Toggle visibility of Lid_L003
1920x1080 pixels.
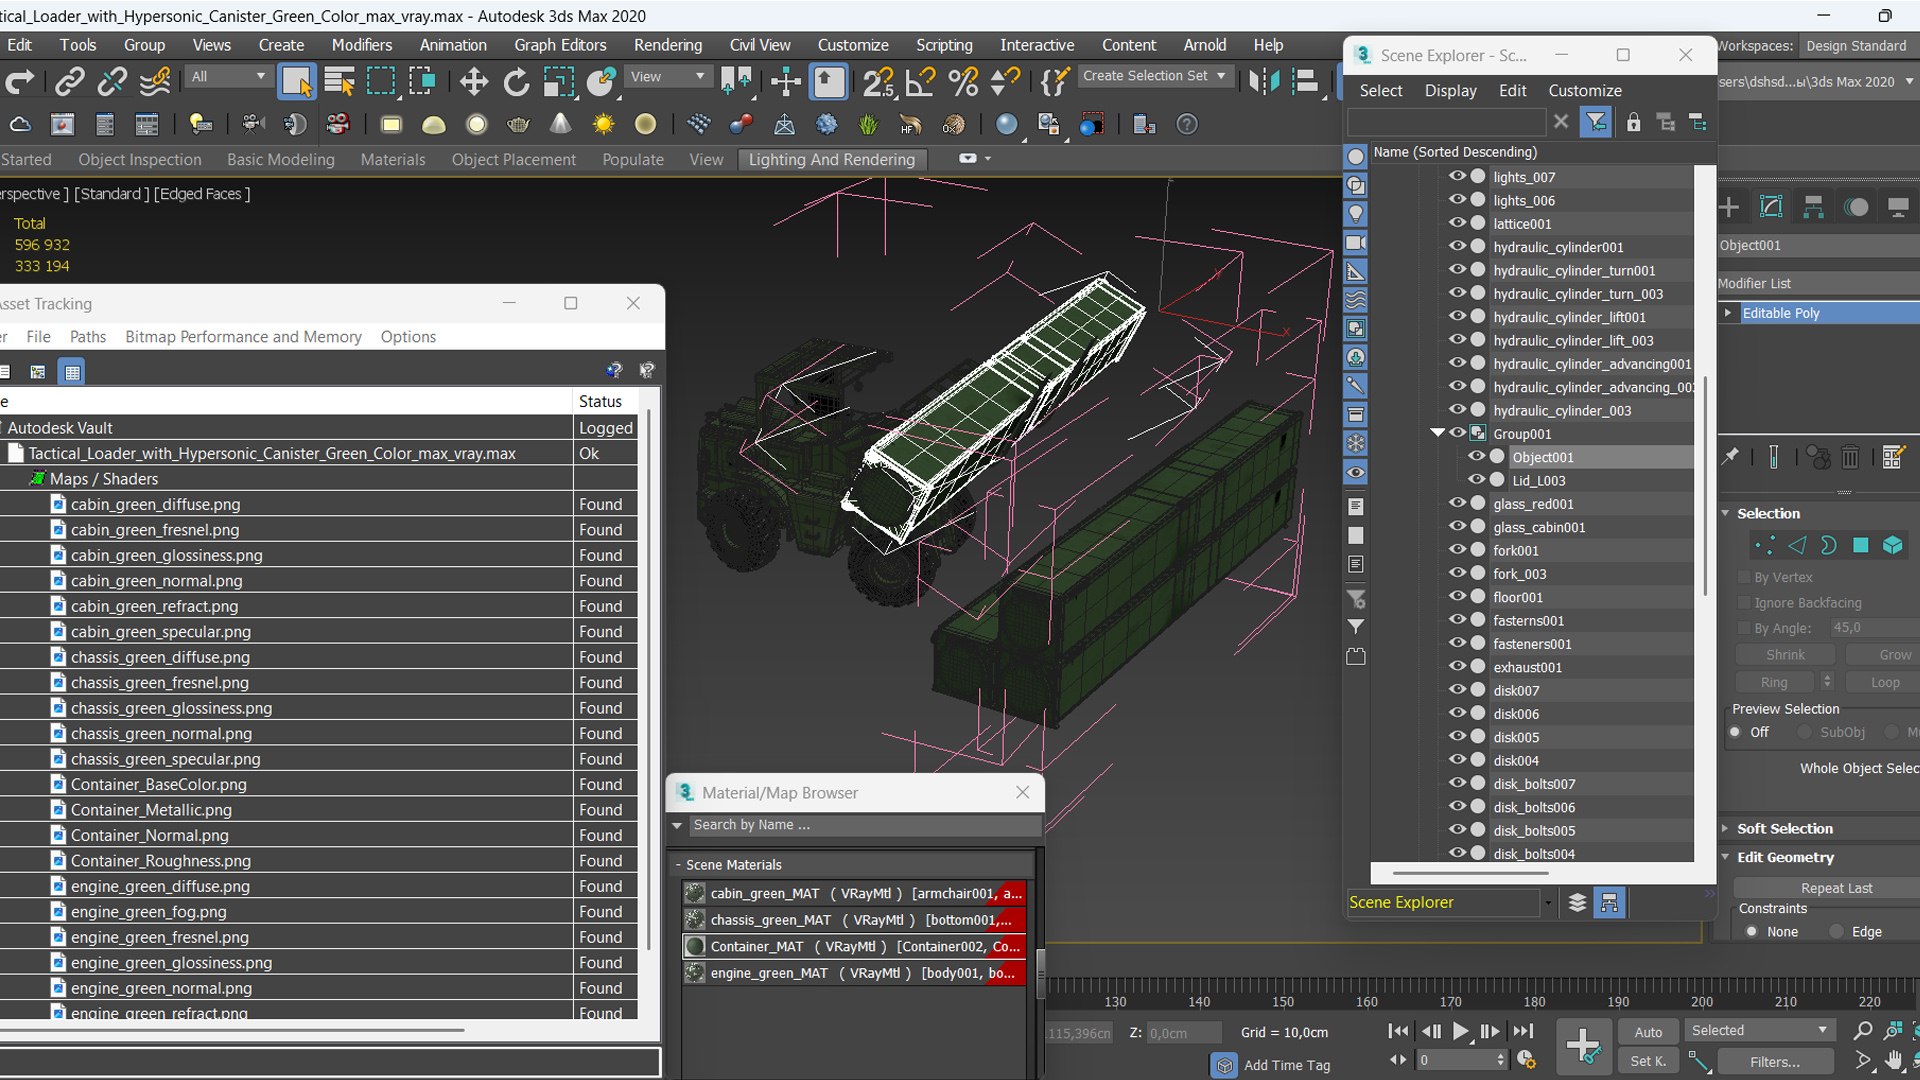pos(1476,480)
